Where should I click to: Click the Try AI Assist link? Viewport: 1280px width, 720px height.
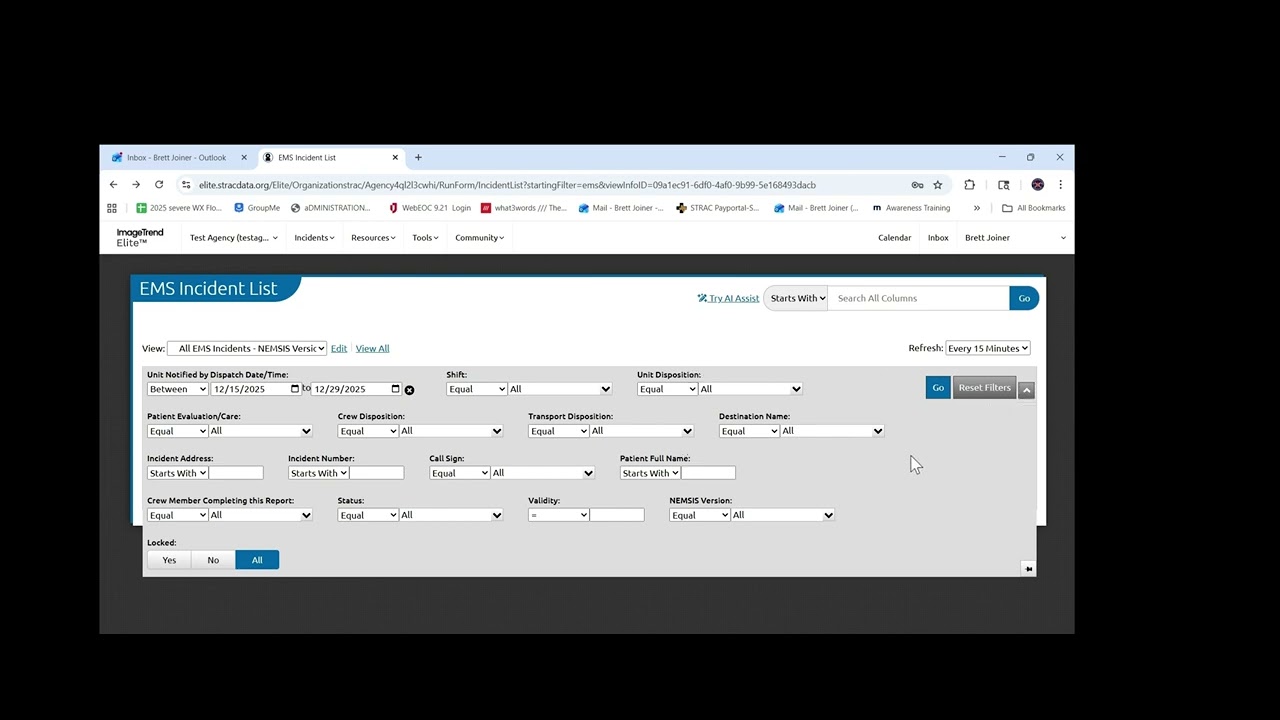(x=728, y=298)
